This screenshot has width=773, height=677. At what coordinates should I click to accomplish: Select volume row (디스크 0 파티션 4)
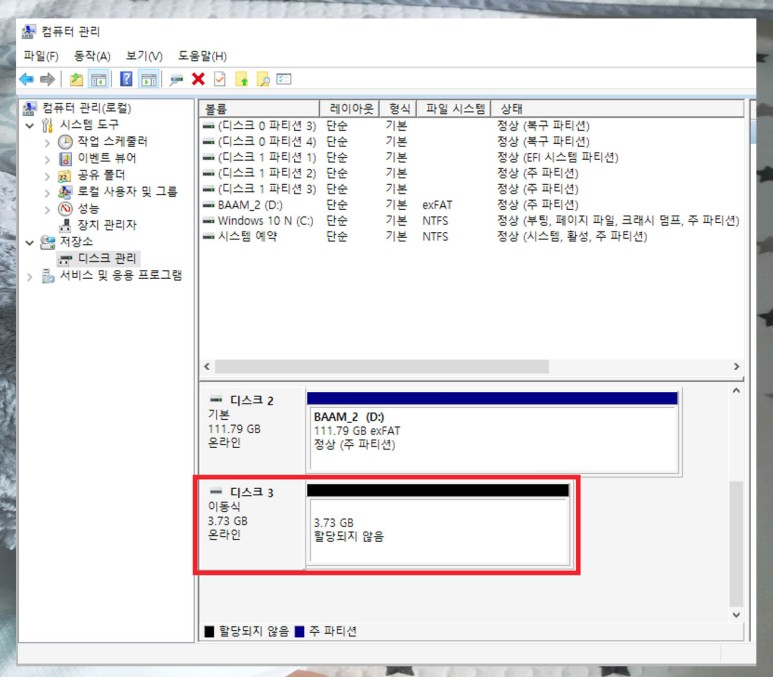pos(471,142)
